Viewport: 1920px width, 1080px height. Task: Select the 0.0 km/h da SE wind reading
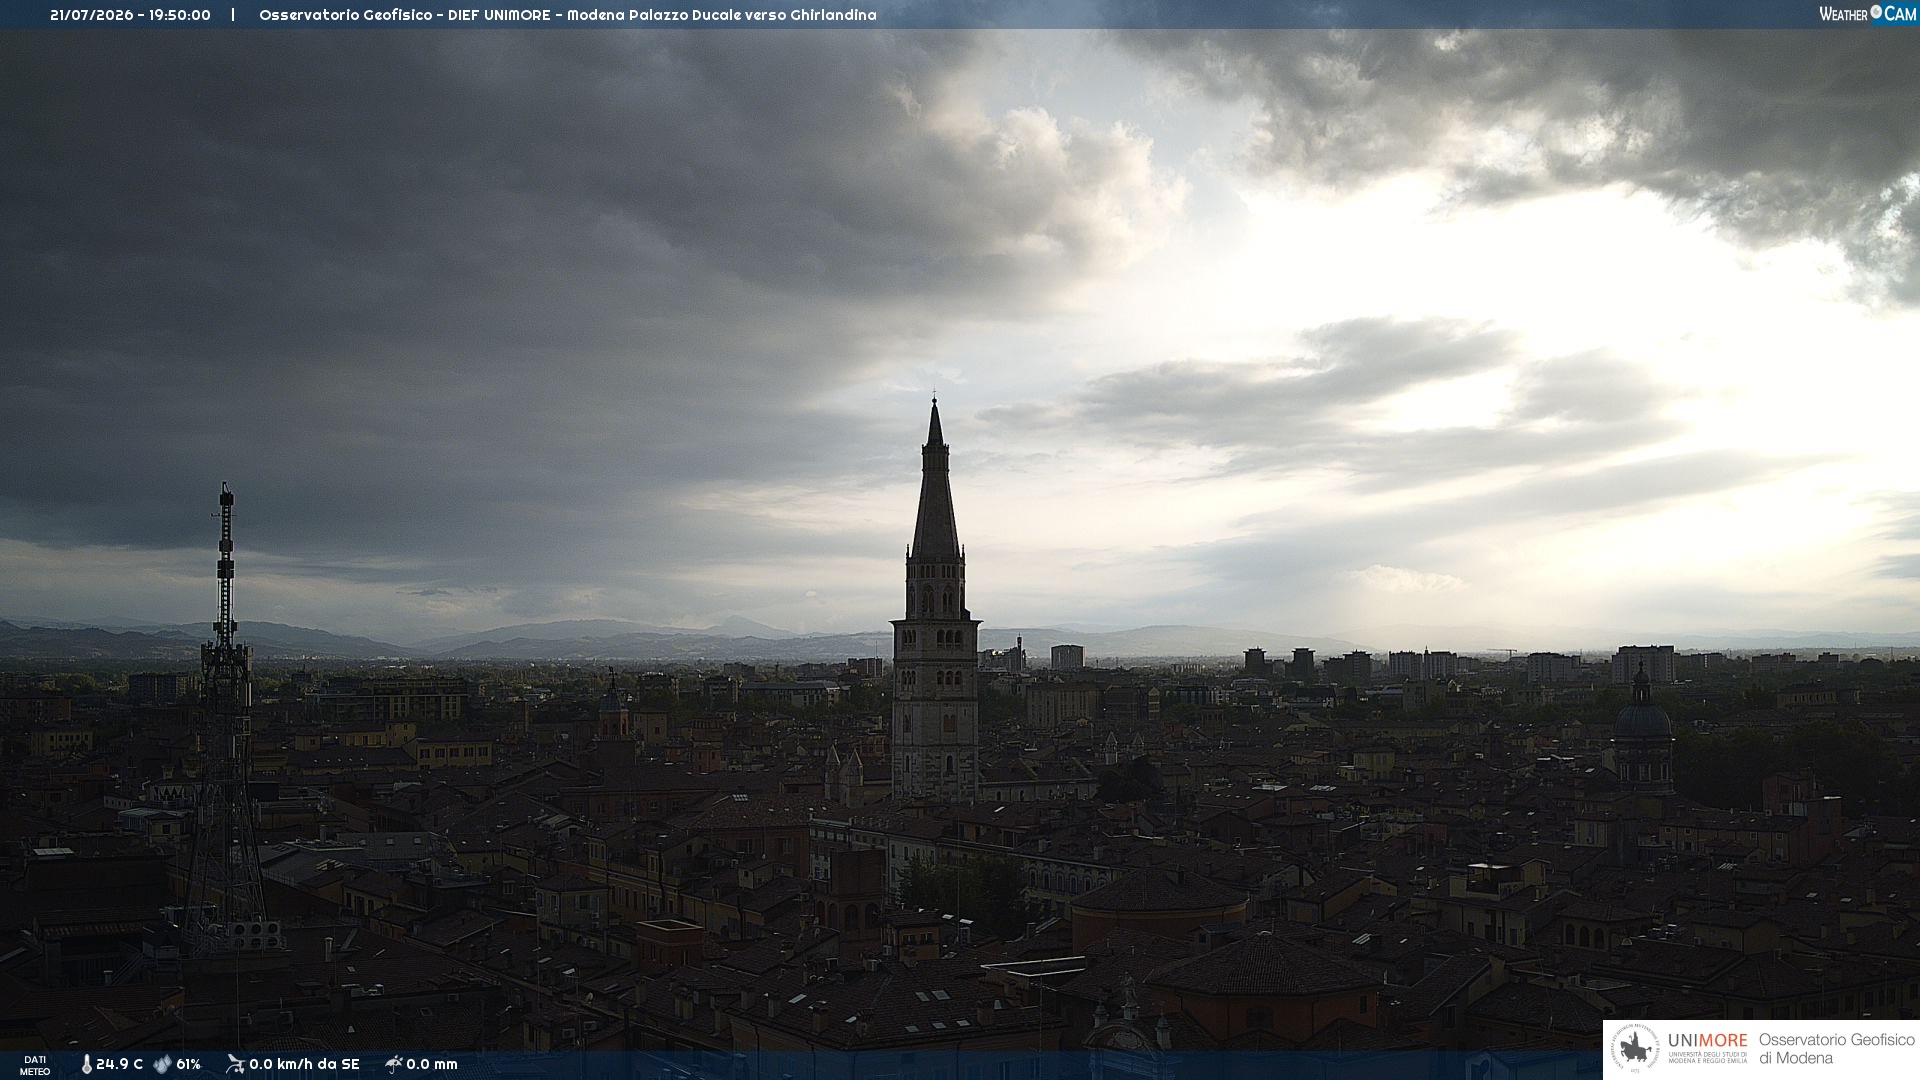pyautogui.click(x=304, y=1065)
